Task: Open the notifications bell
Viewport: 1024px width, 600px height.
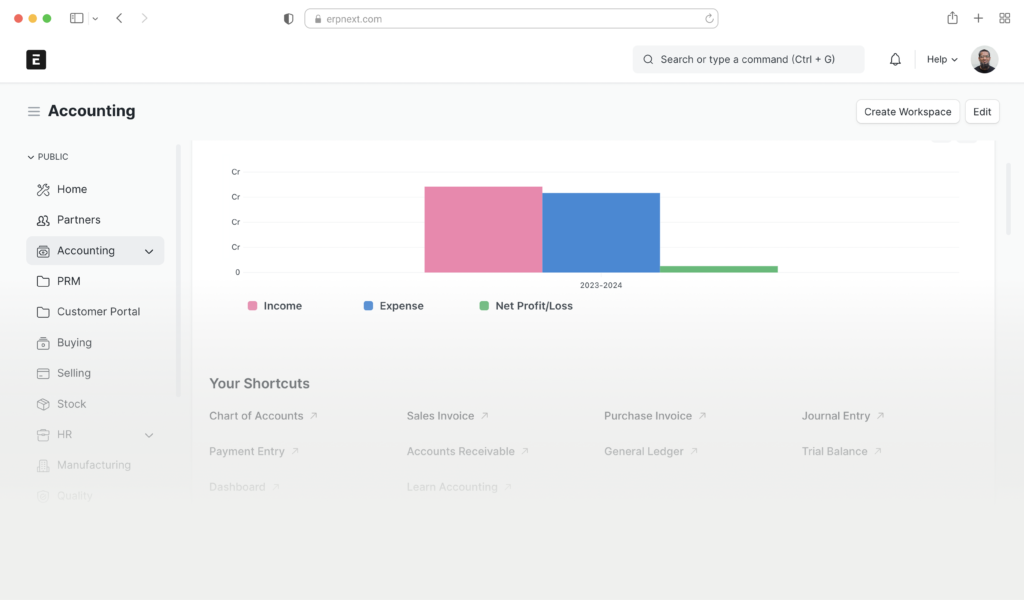Action: [895, 60]
